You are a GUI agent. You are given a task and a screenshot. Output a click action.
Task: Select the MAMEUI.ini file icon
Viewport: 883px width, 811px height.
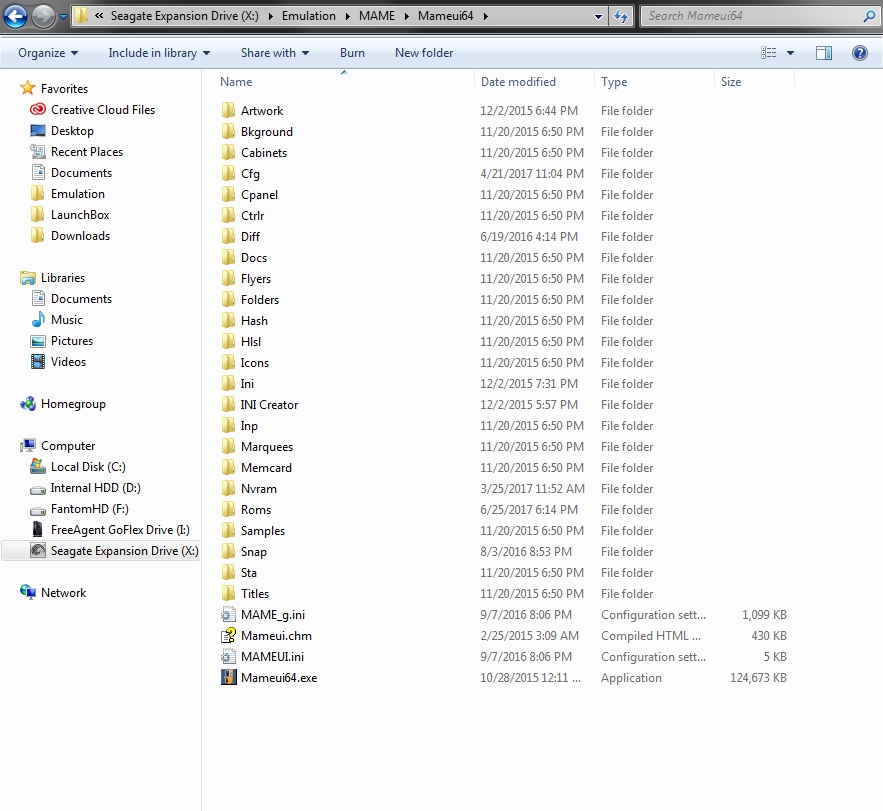(x=228, y=657)
